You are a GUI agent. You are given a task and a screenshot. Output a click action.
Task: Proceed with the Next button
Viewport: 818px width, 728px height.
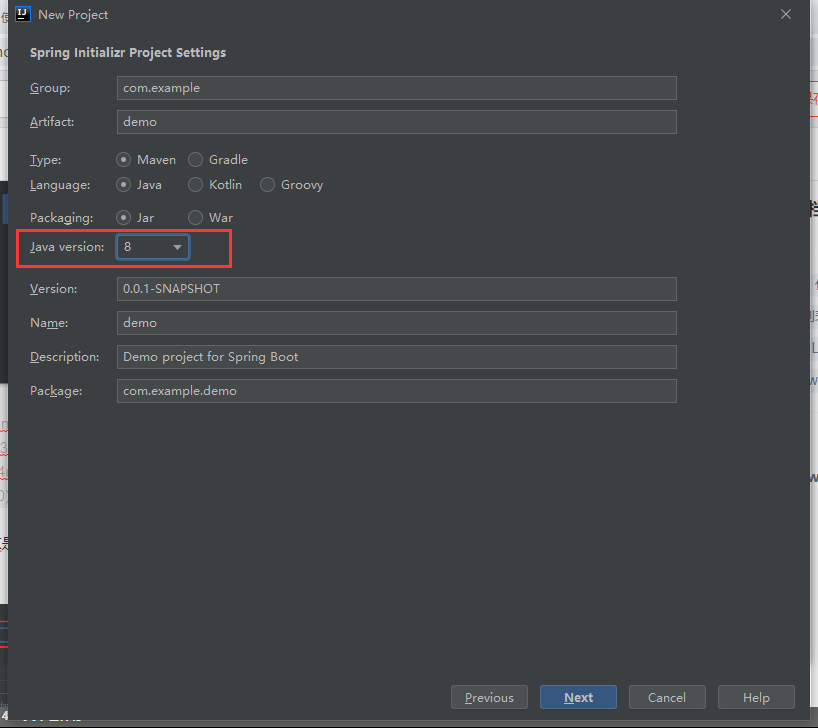(578, 697)
